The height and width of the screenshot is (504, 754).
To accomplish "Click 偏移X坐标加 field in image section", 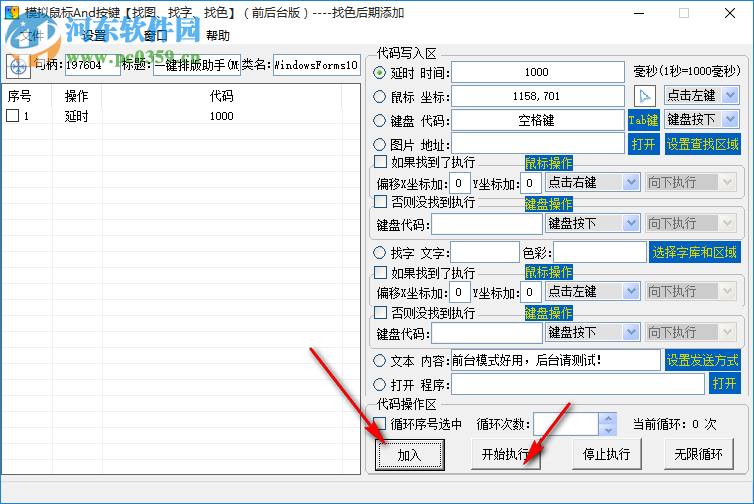I will (459, 183).
